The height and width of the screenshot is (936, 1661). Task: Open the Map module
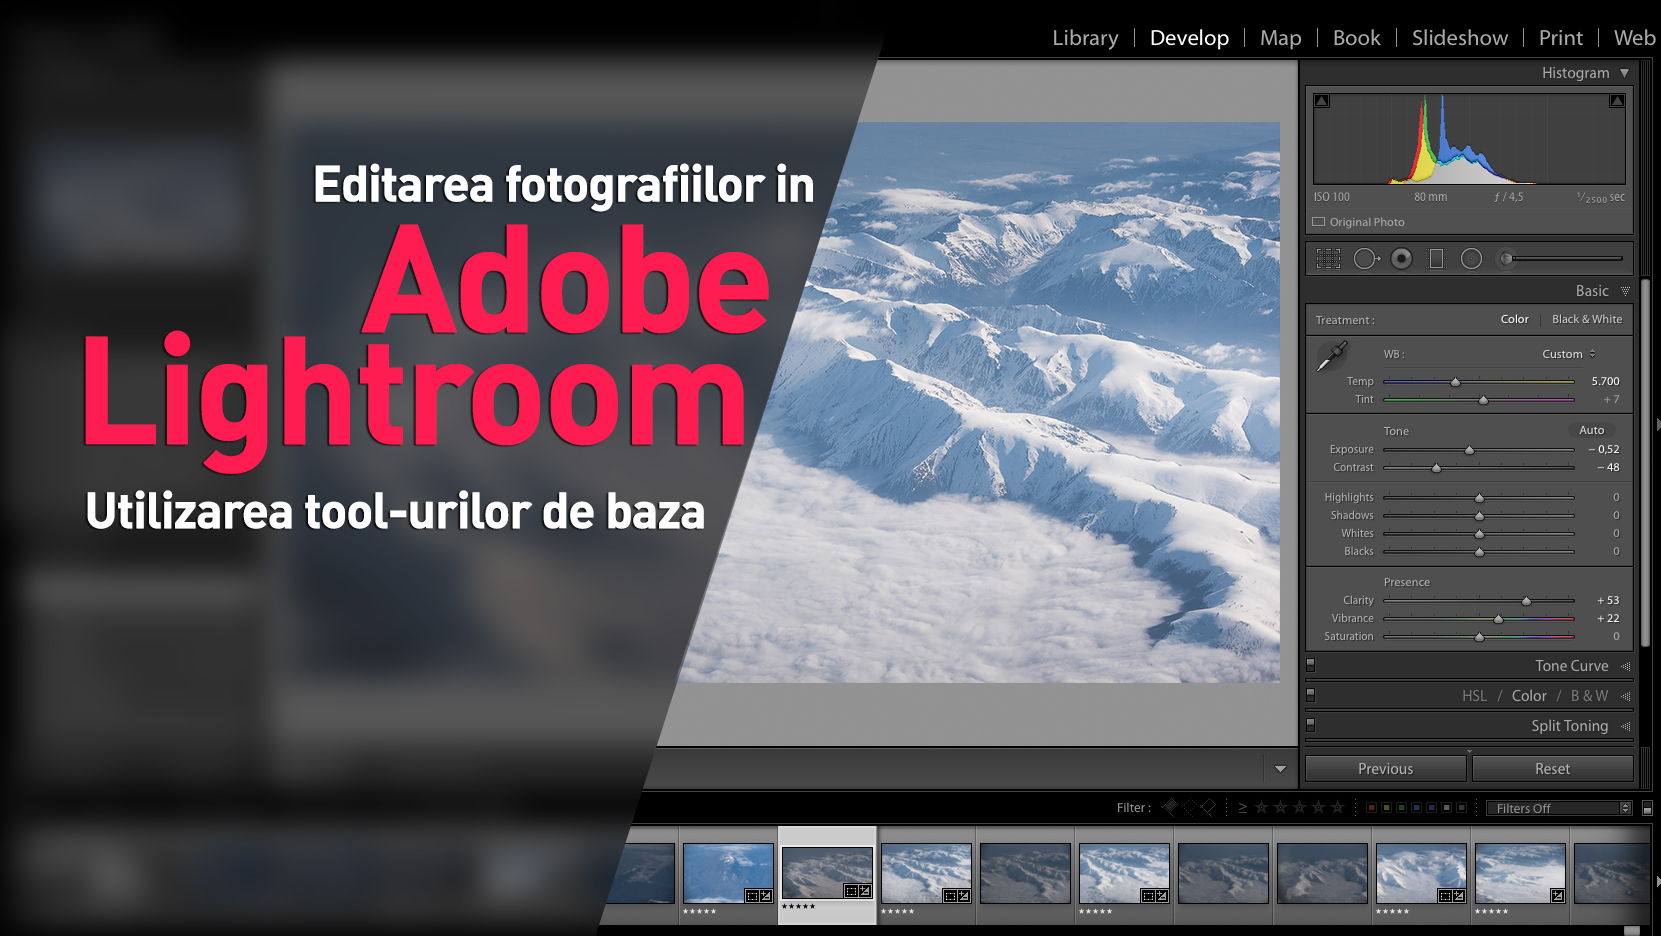1281,38
